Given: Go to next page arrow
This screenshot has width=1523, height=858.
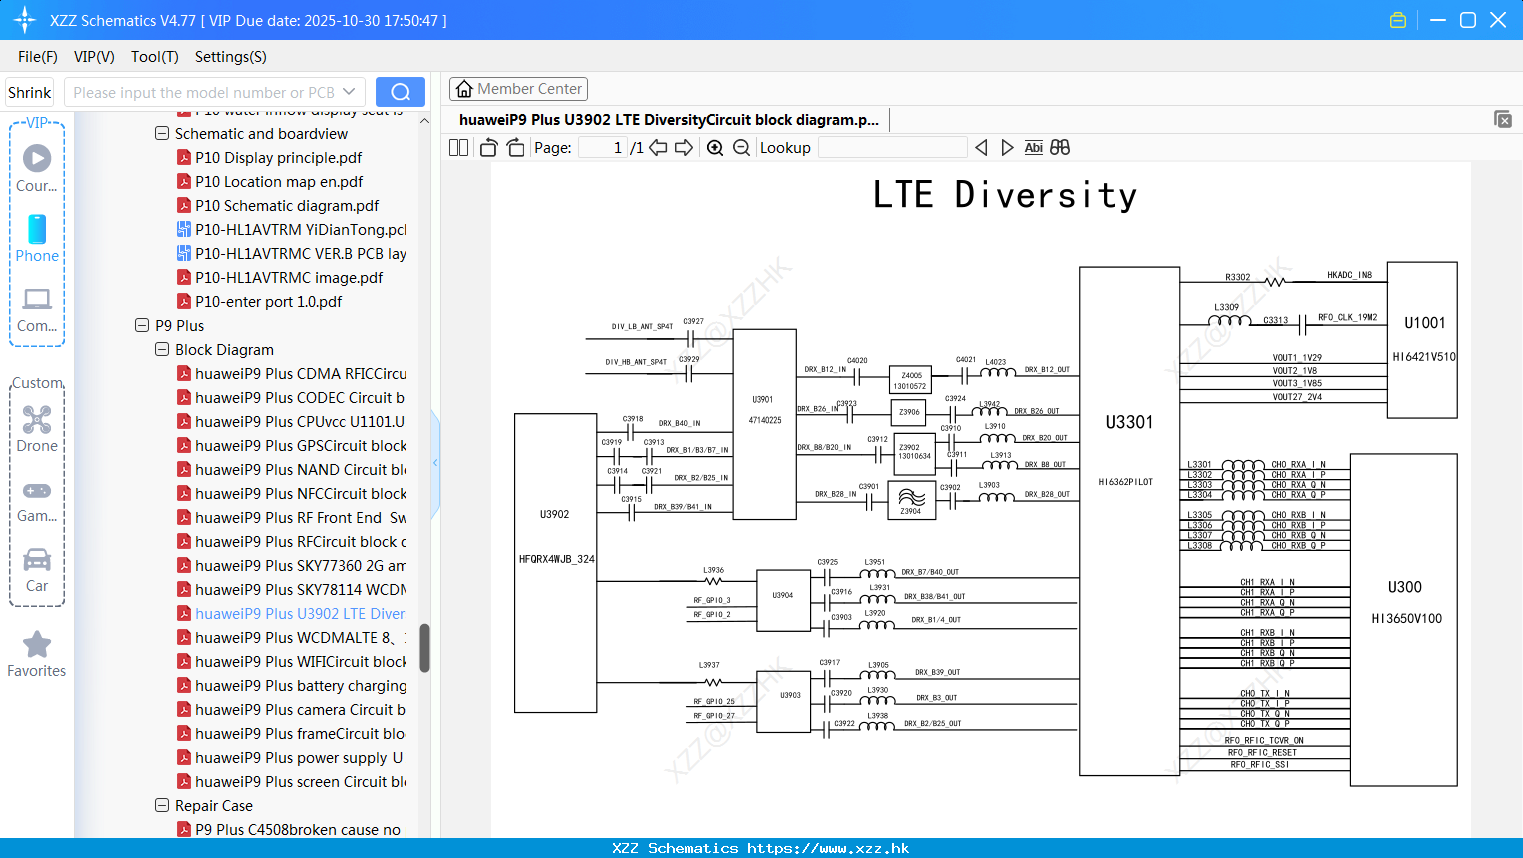Looking at the screenshot, I should pyautogui.click(x=684, y=148).
